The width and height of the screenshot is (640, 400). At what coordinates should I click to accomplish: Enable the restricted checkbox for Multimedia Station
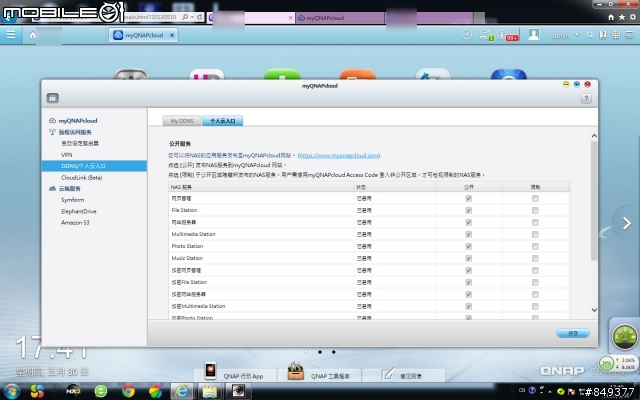click(535, 234)
